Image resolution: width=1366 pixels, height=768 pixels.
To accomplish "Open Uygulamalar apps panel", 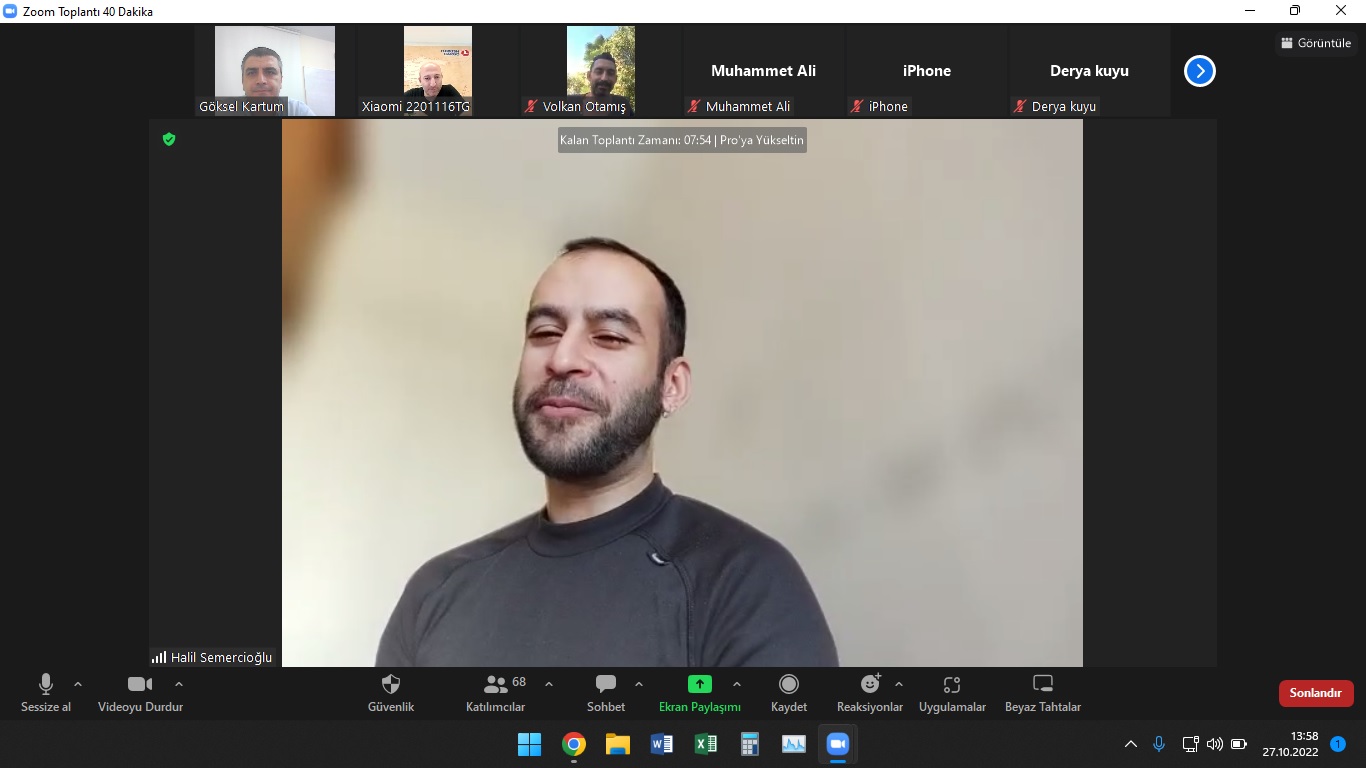I will click(952, 693).
